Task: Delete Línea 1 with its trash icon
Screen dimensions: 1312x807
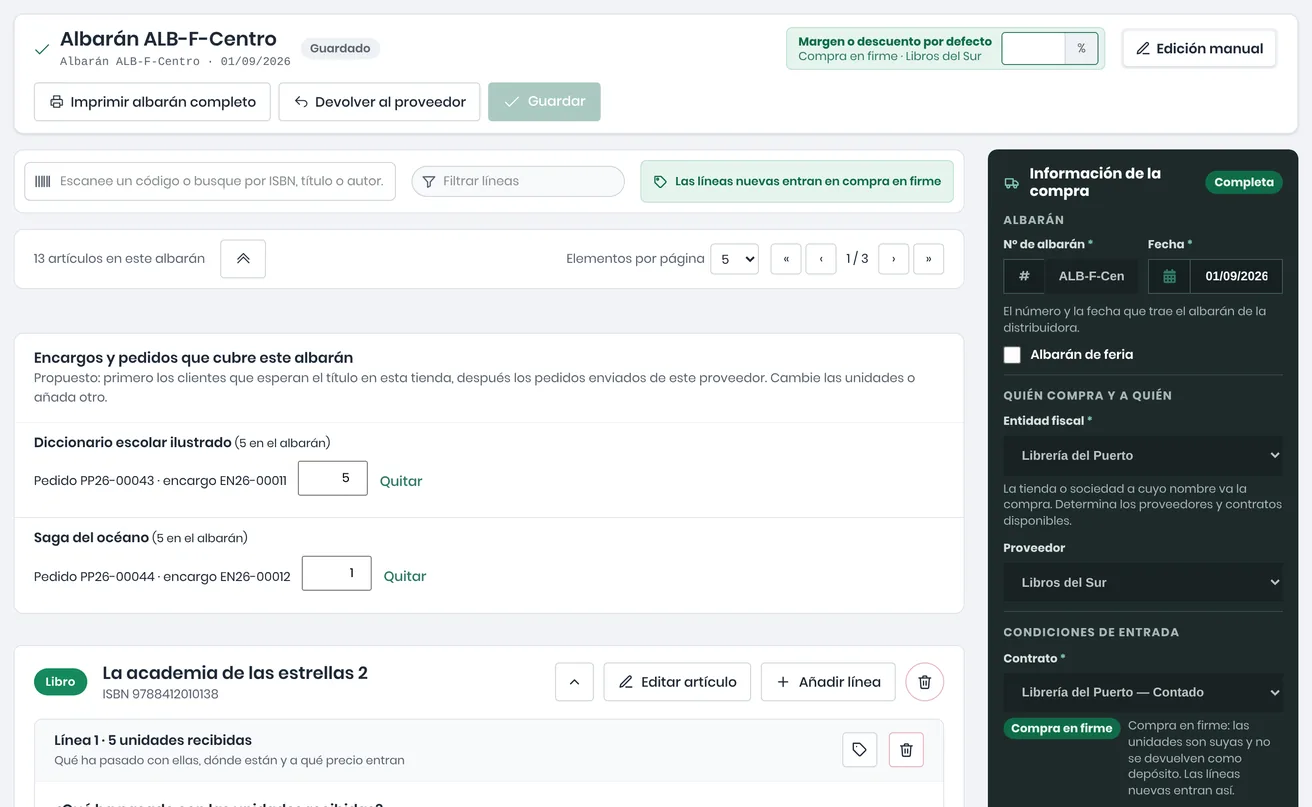Action: [906, 749]
